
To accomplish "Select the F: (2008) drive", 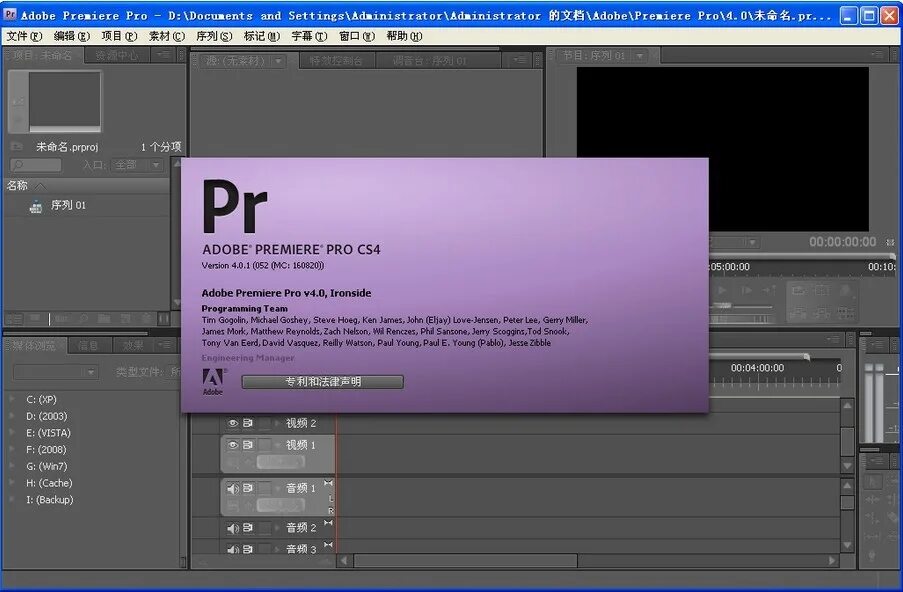I will pyautogui.click(x=46, y=449).
